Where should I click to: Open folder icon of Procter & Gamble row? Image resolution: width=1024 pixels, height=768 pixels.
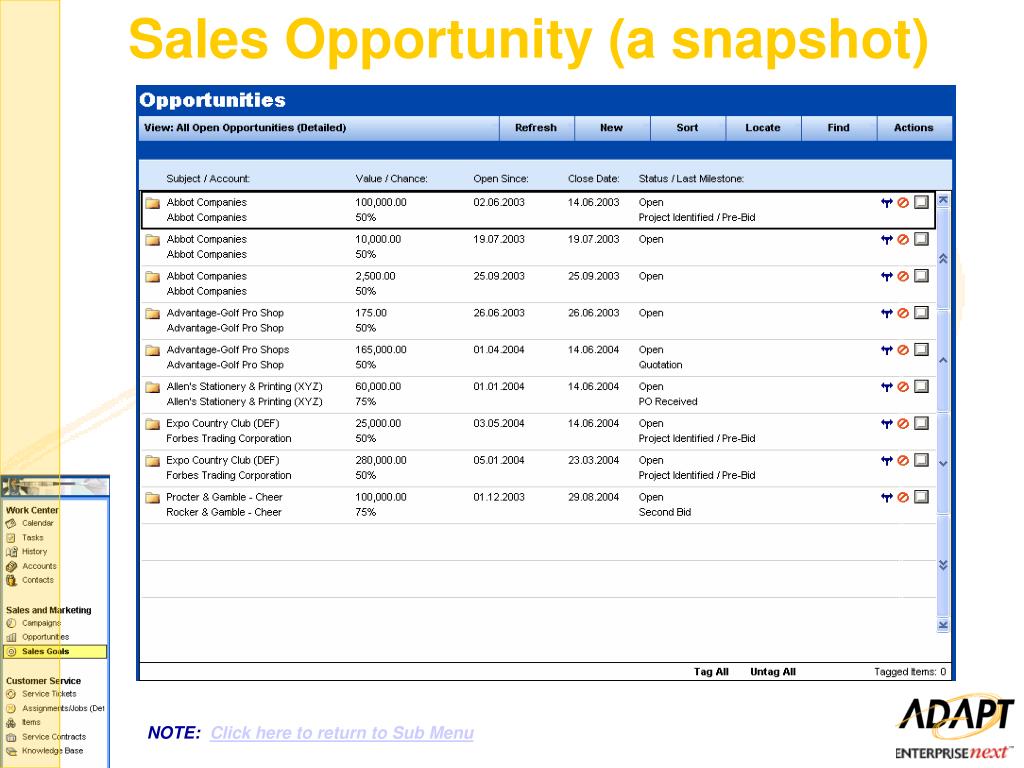click(153, 498)
